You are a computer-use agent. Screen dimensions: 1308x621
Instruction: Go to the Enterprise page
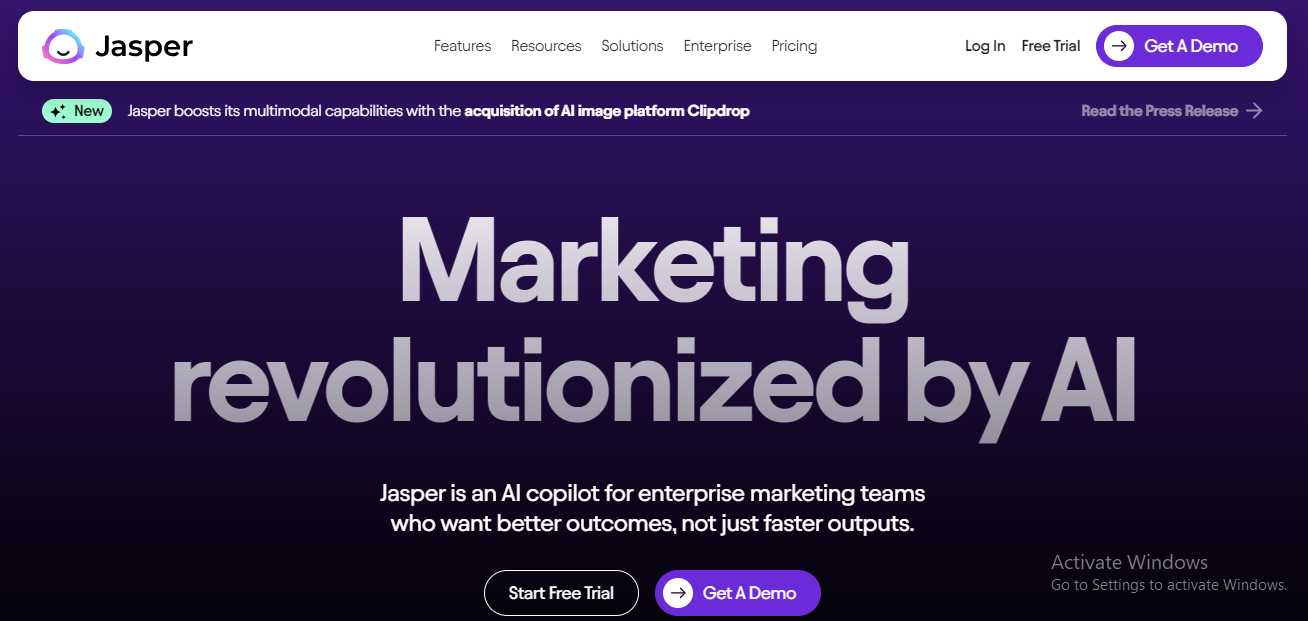(717, 46)
